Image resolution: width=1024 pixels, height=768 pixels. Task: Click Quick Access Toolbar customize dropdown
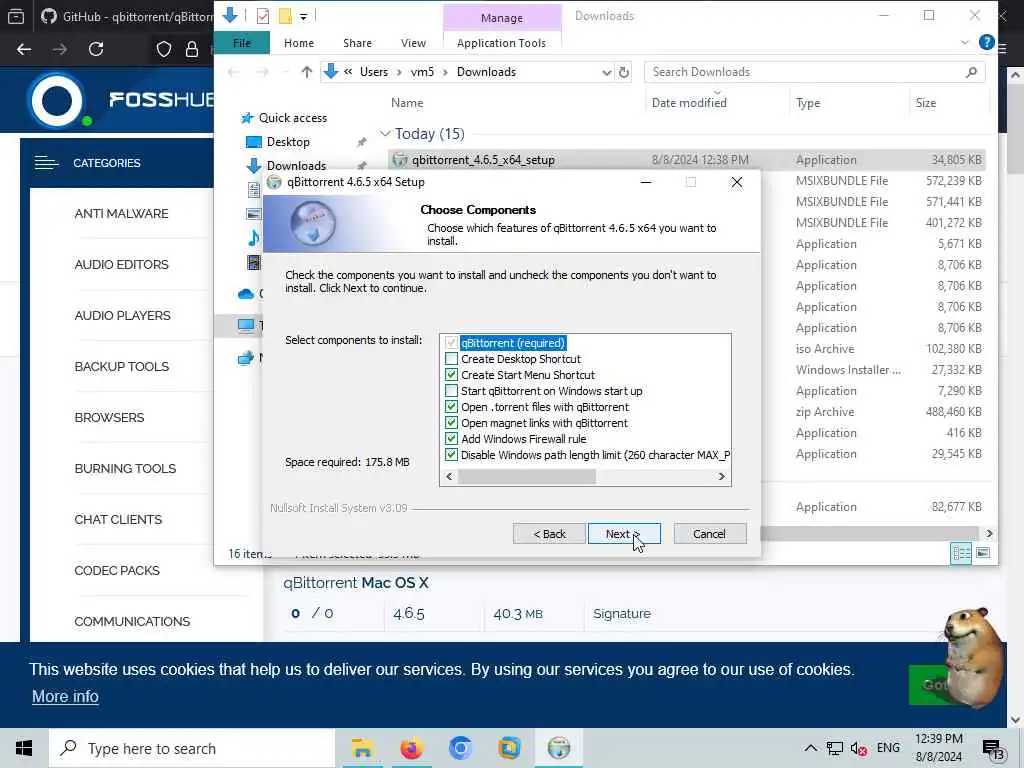304,16
